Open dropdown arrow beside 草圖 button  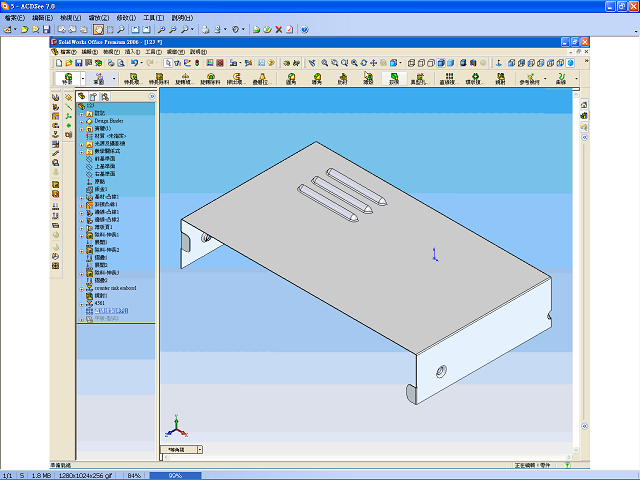(114, 78)
